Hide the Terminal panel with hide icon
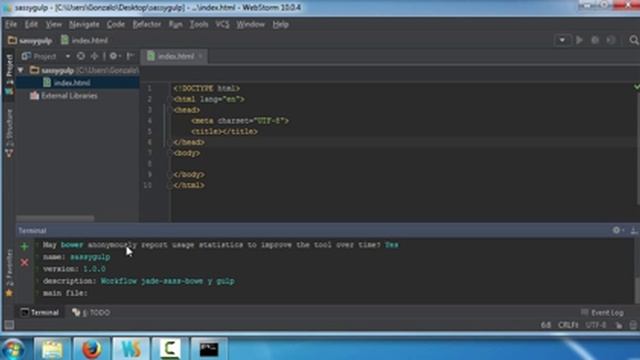The height and width of the screenshot is (360, 640). 634,230
